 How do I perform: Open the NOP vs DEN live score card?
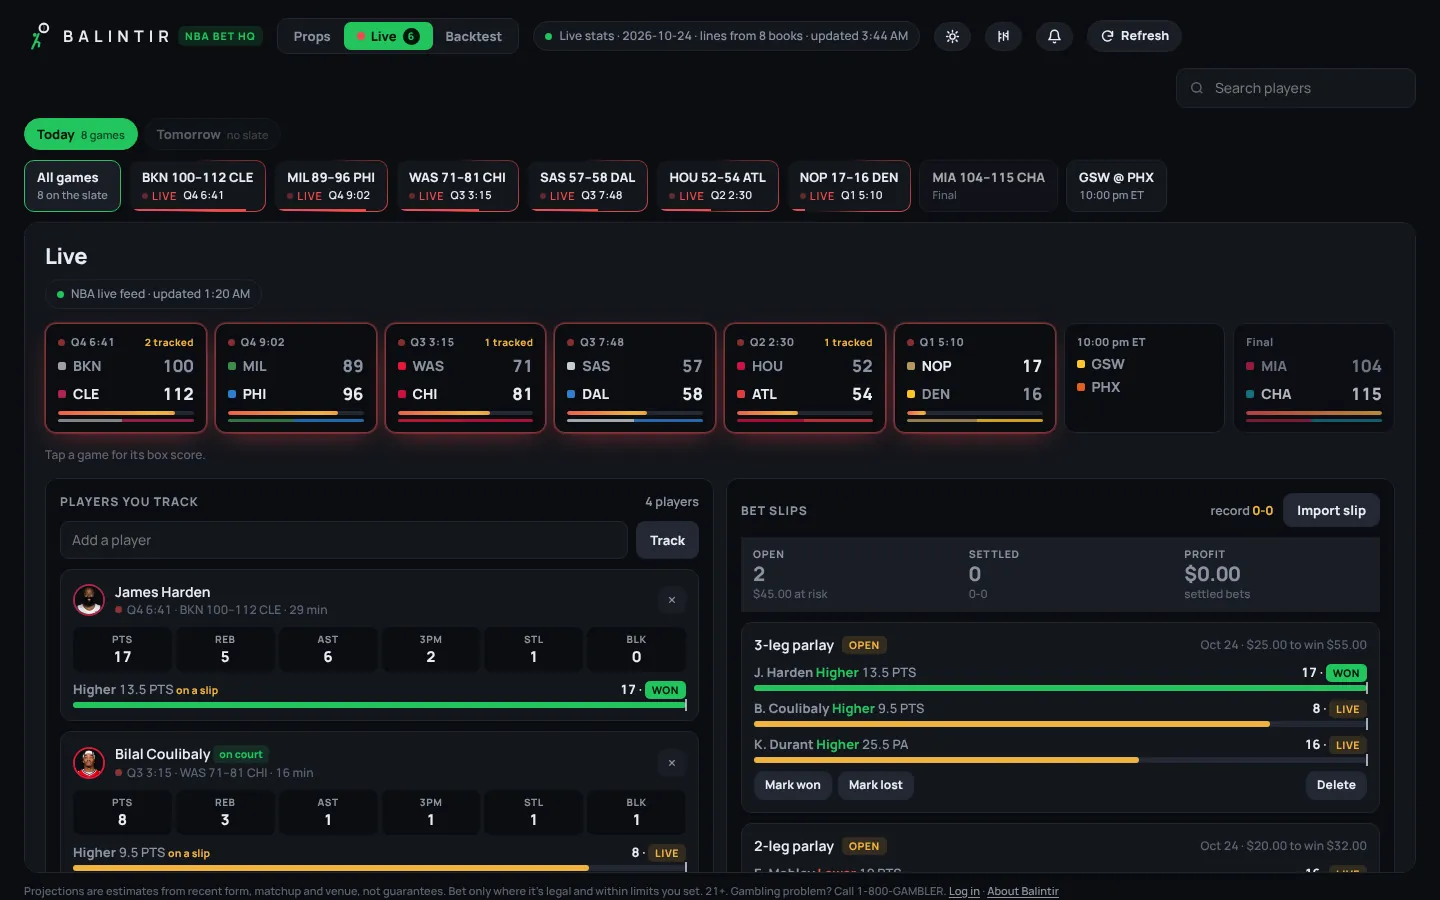pyautogui.click(x=975, y=378)
